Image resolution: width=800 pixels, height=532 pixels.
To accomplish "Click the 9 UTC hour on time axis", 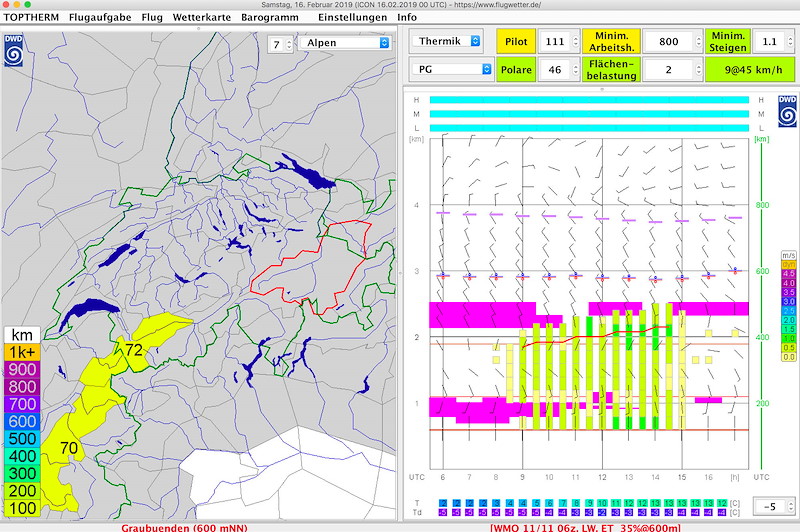I will [x=522, y=477].
